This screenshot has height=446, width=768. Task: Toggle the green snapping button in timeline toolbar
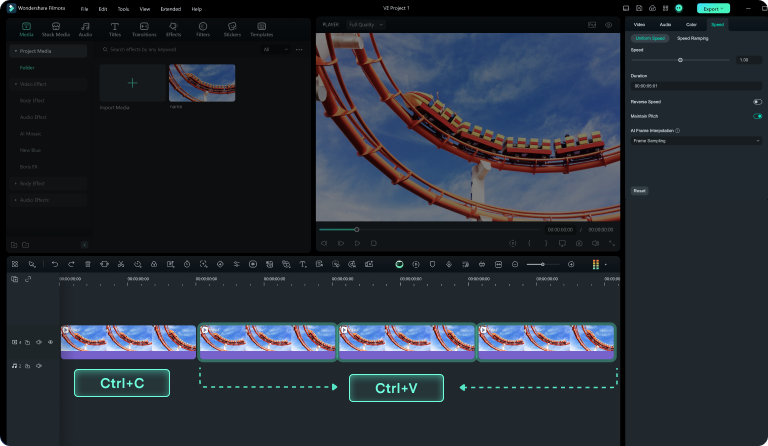[x=399, y=264]
